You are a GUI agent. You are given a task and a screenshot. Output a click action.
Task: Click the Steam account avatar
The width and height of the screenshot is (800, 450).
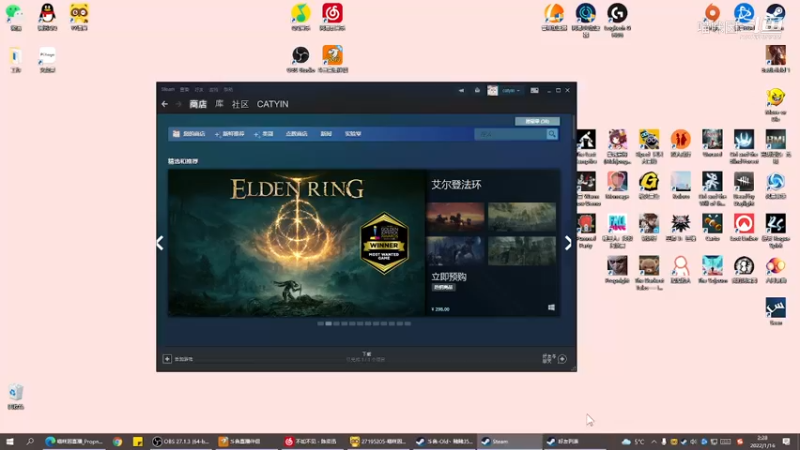point(492,90)
